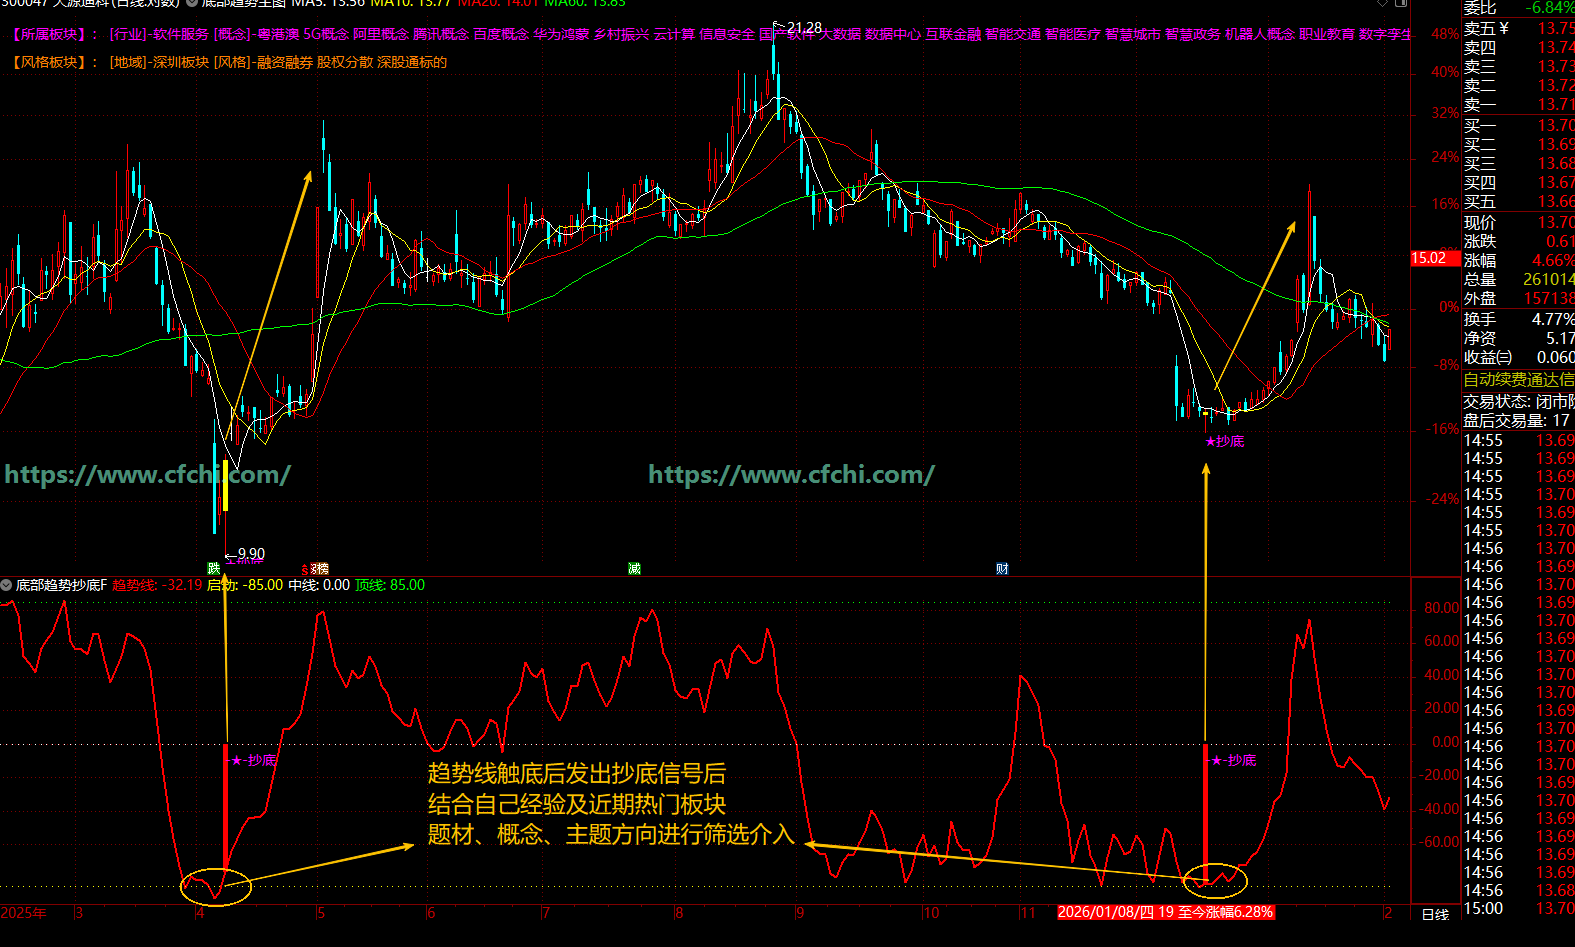Click the 买三 bid level row
Viewport: 1575px width, 947px height.
tap(1518, 163)
